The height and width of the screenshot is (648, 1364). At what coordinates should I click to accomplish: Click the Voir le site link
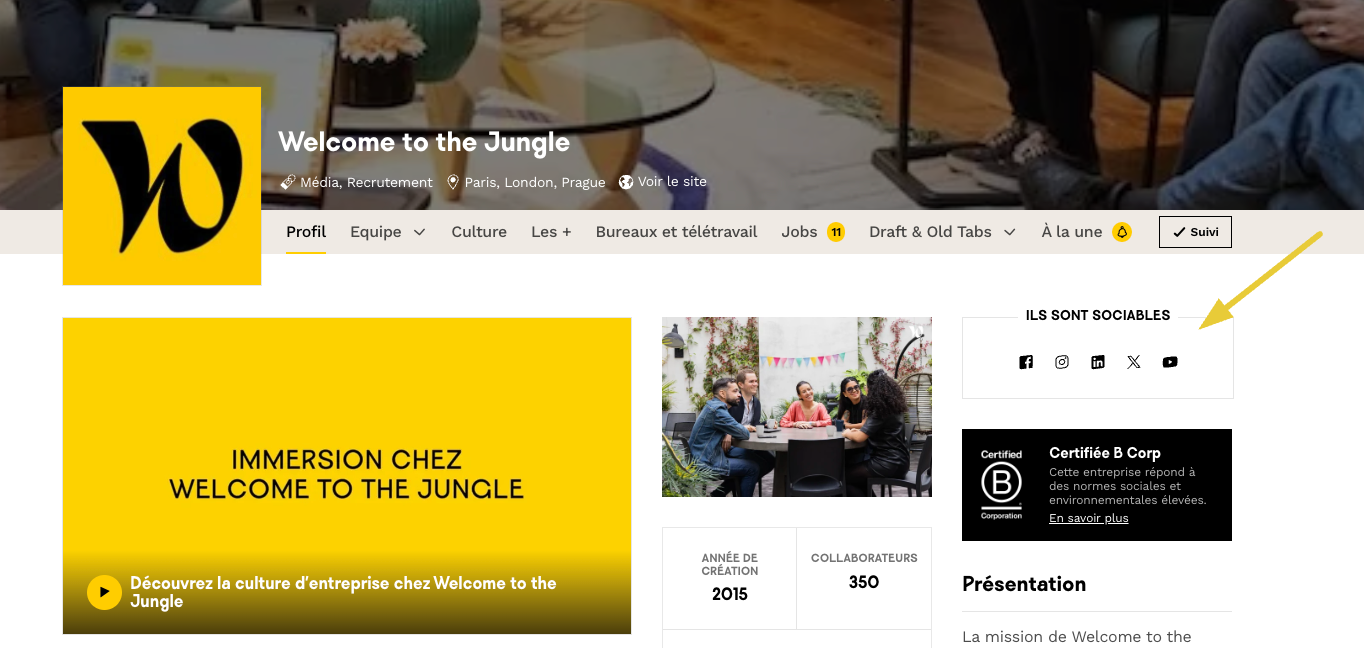pyautogui.click(x=672, y=182)
